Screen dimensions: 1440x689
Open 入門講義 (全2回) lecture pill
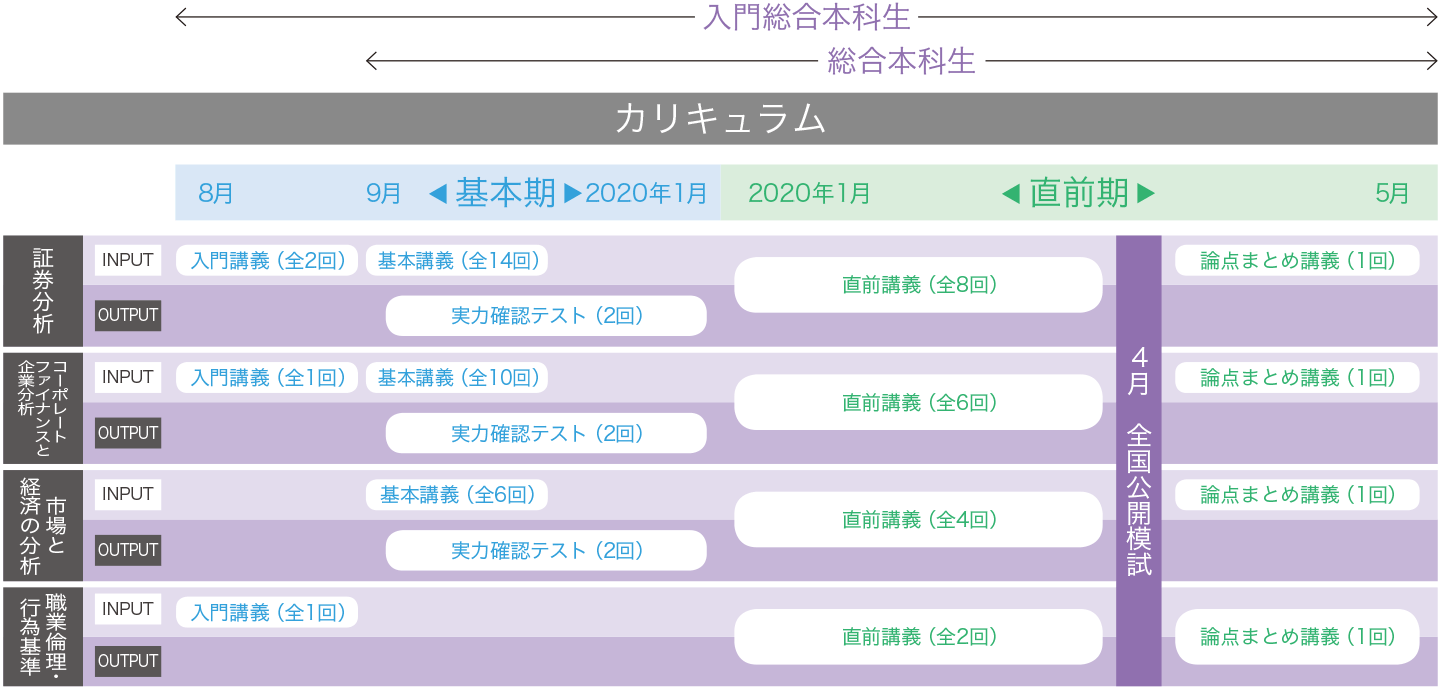(x=268, y=261)
